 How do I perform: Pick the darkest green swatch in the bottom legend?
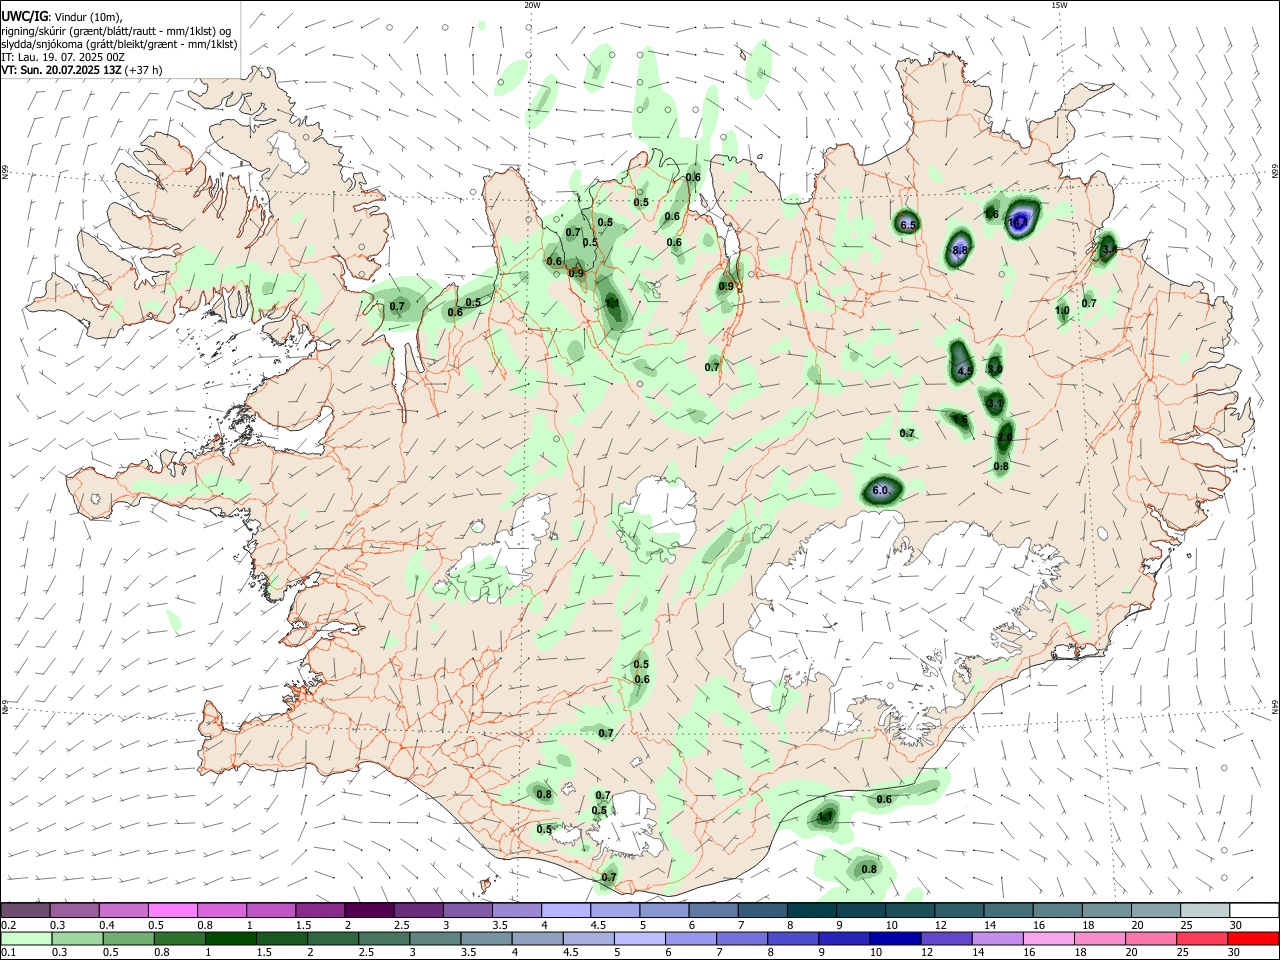click(x=230, y=938)
